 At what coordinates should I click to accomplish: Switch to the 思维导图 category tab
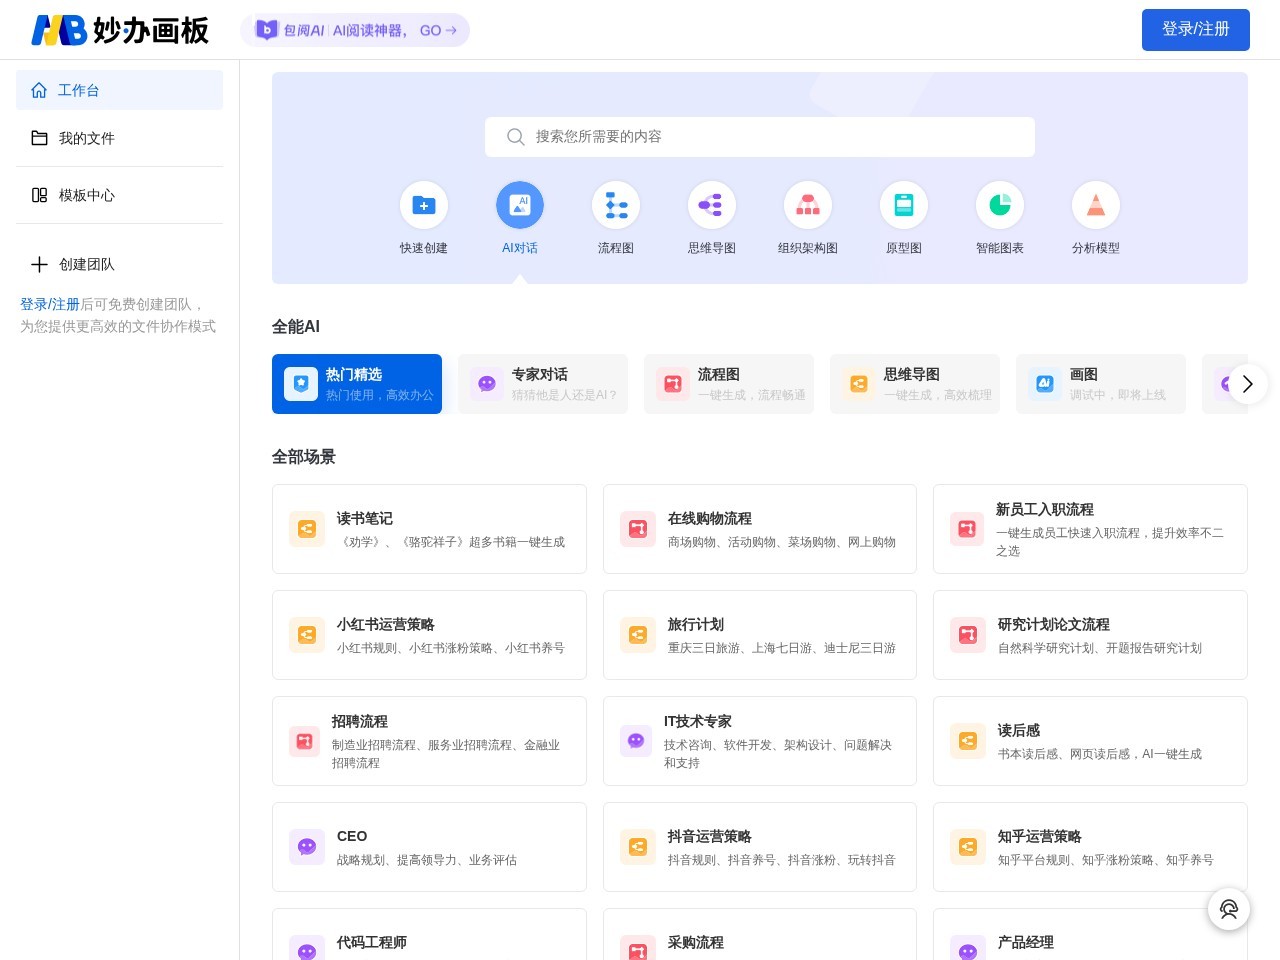click(915, 384)
